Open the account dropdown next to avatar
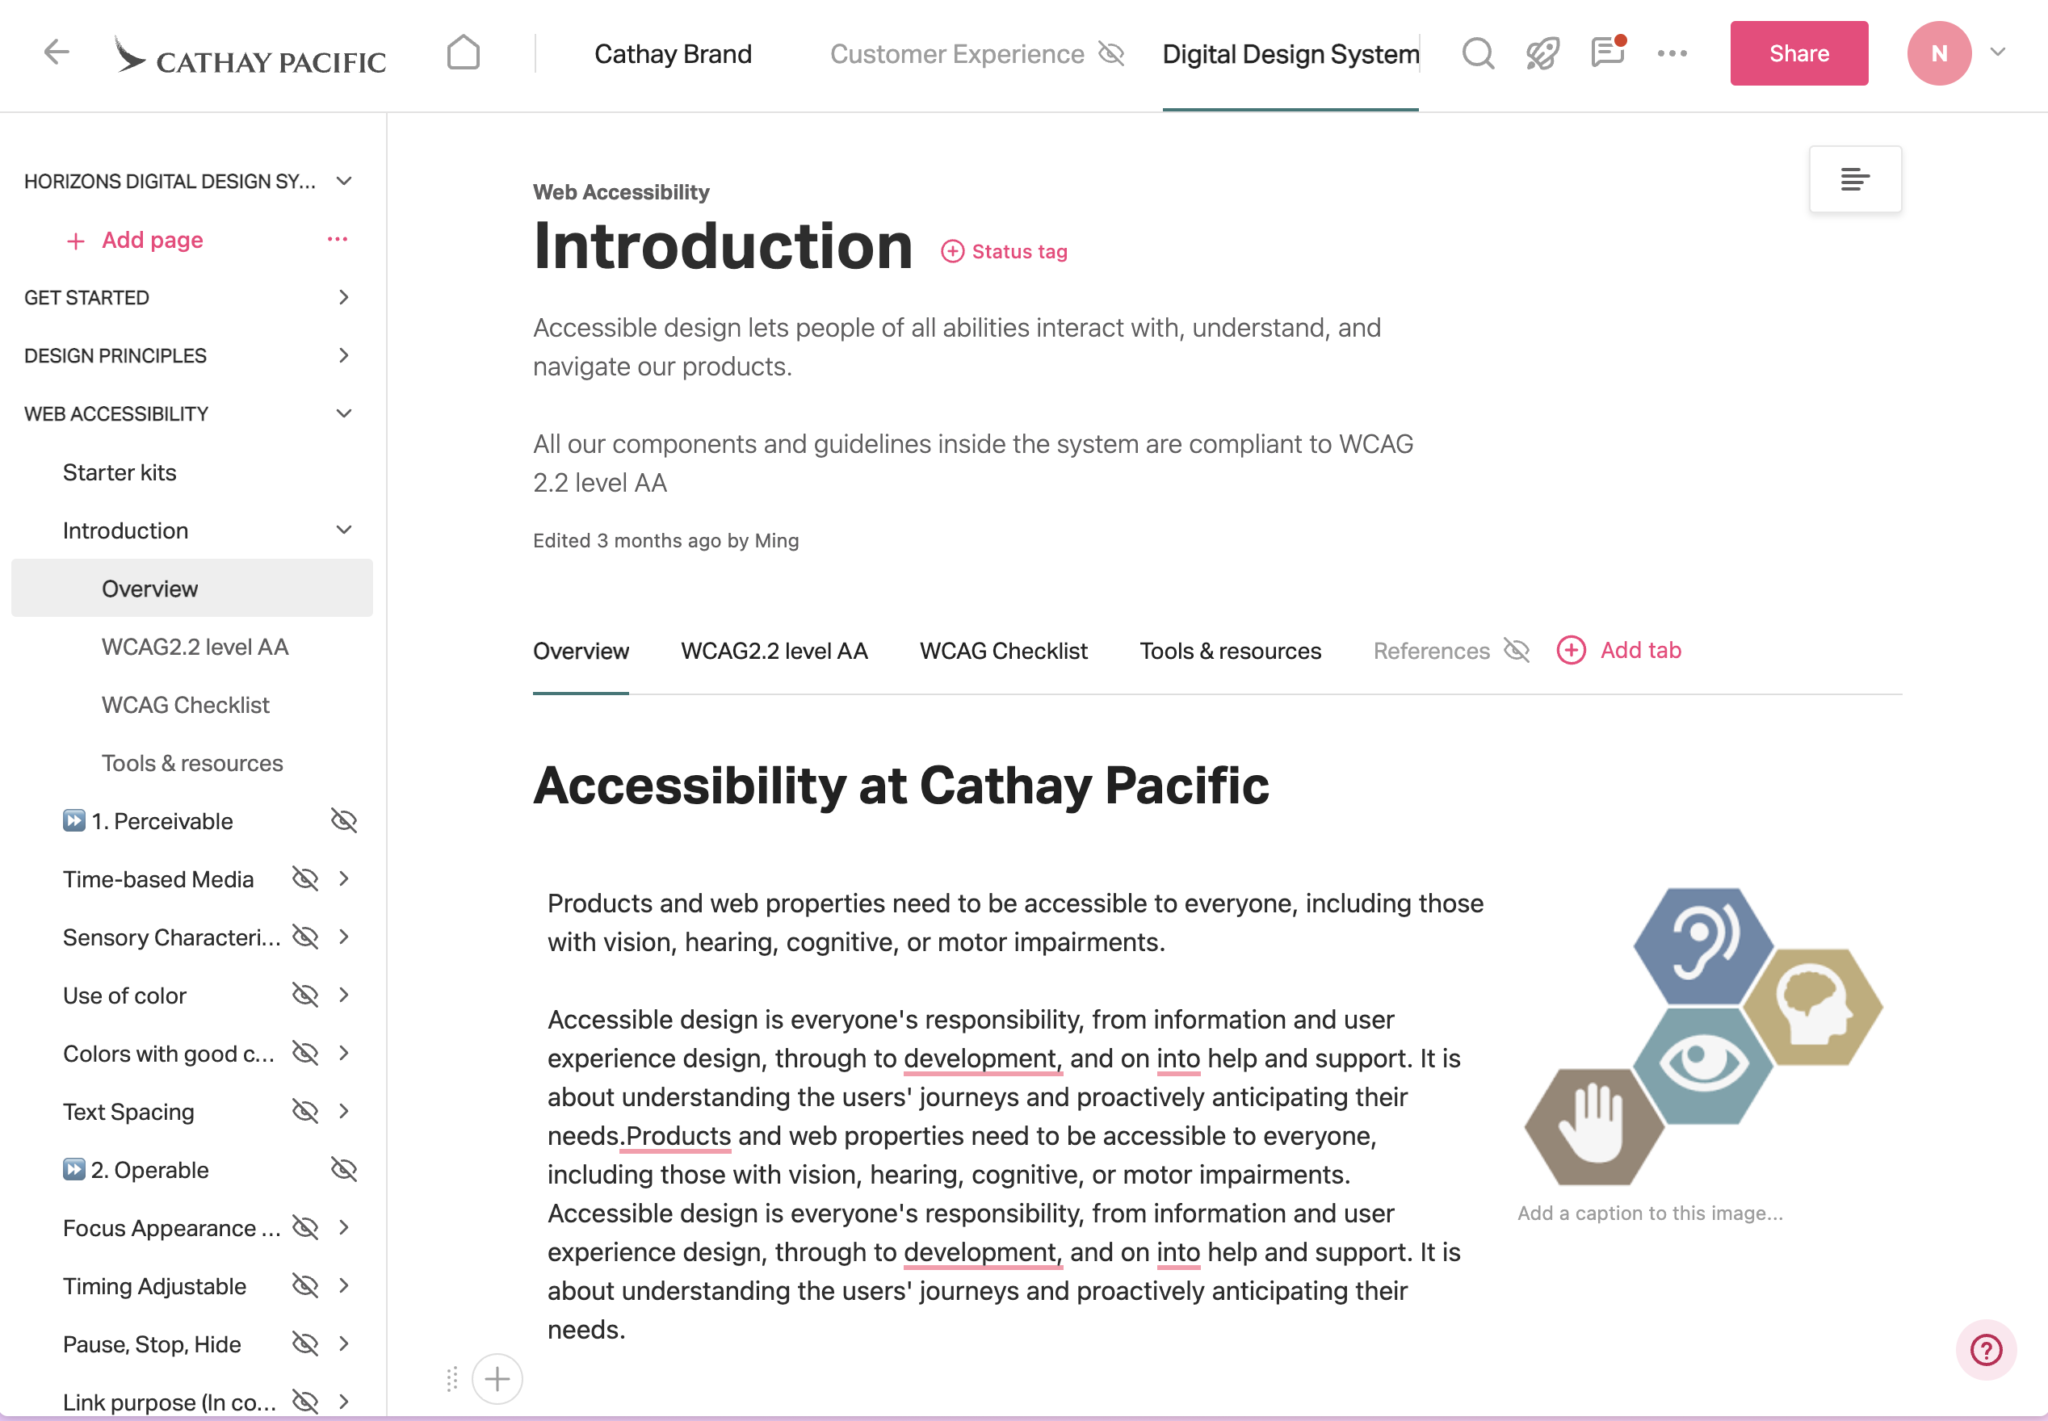This screenshot has width=2048, height=1421. pyautogui.click(x=1997, y=53)
